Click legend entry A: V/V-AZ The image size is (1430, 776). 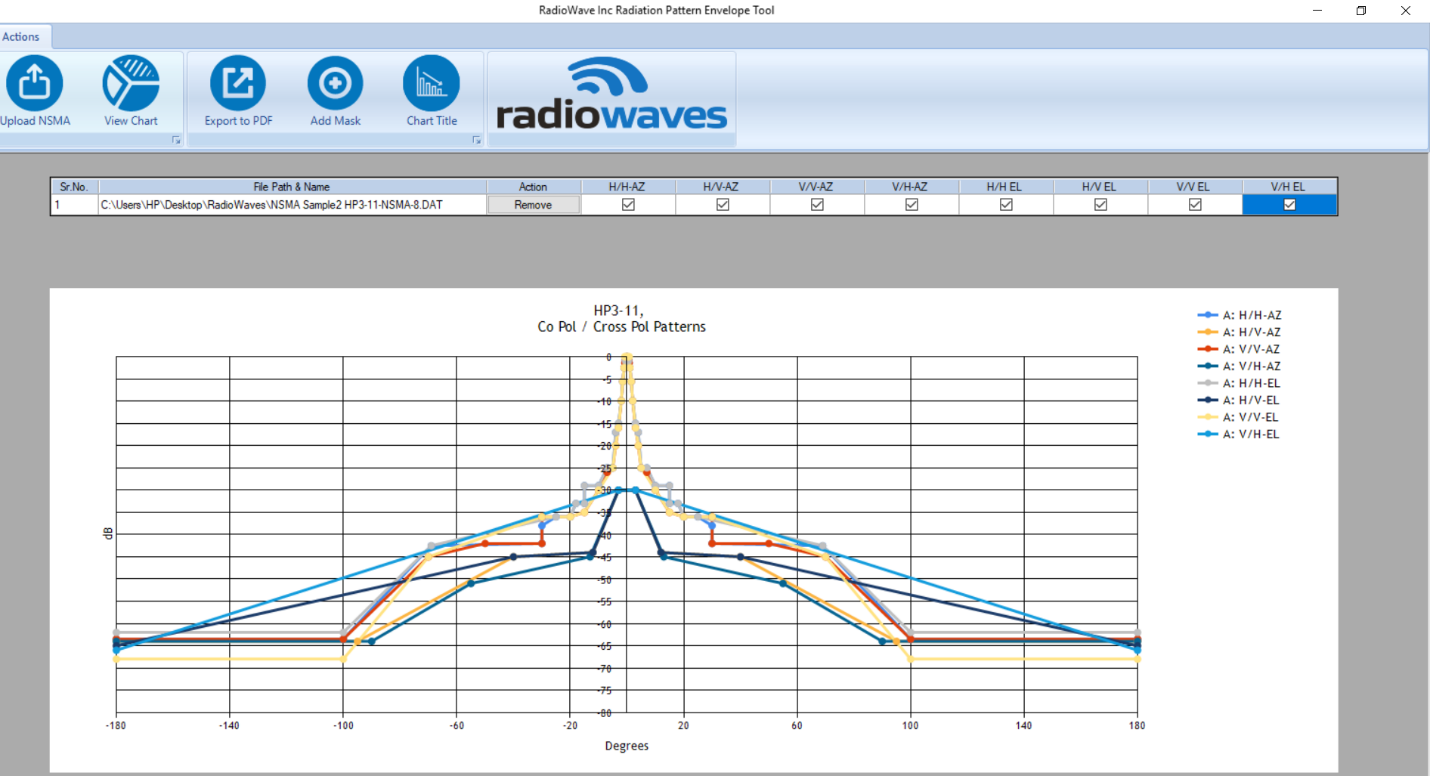pos(1239,349)
